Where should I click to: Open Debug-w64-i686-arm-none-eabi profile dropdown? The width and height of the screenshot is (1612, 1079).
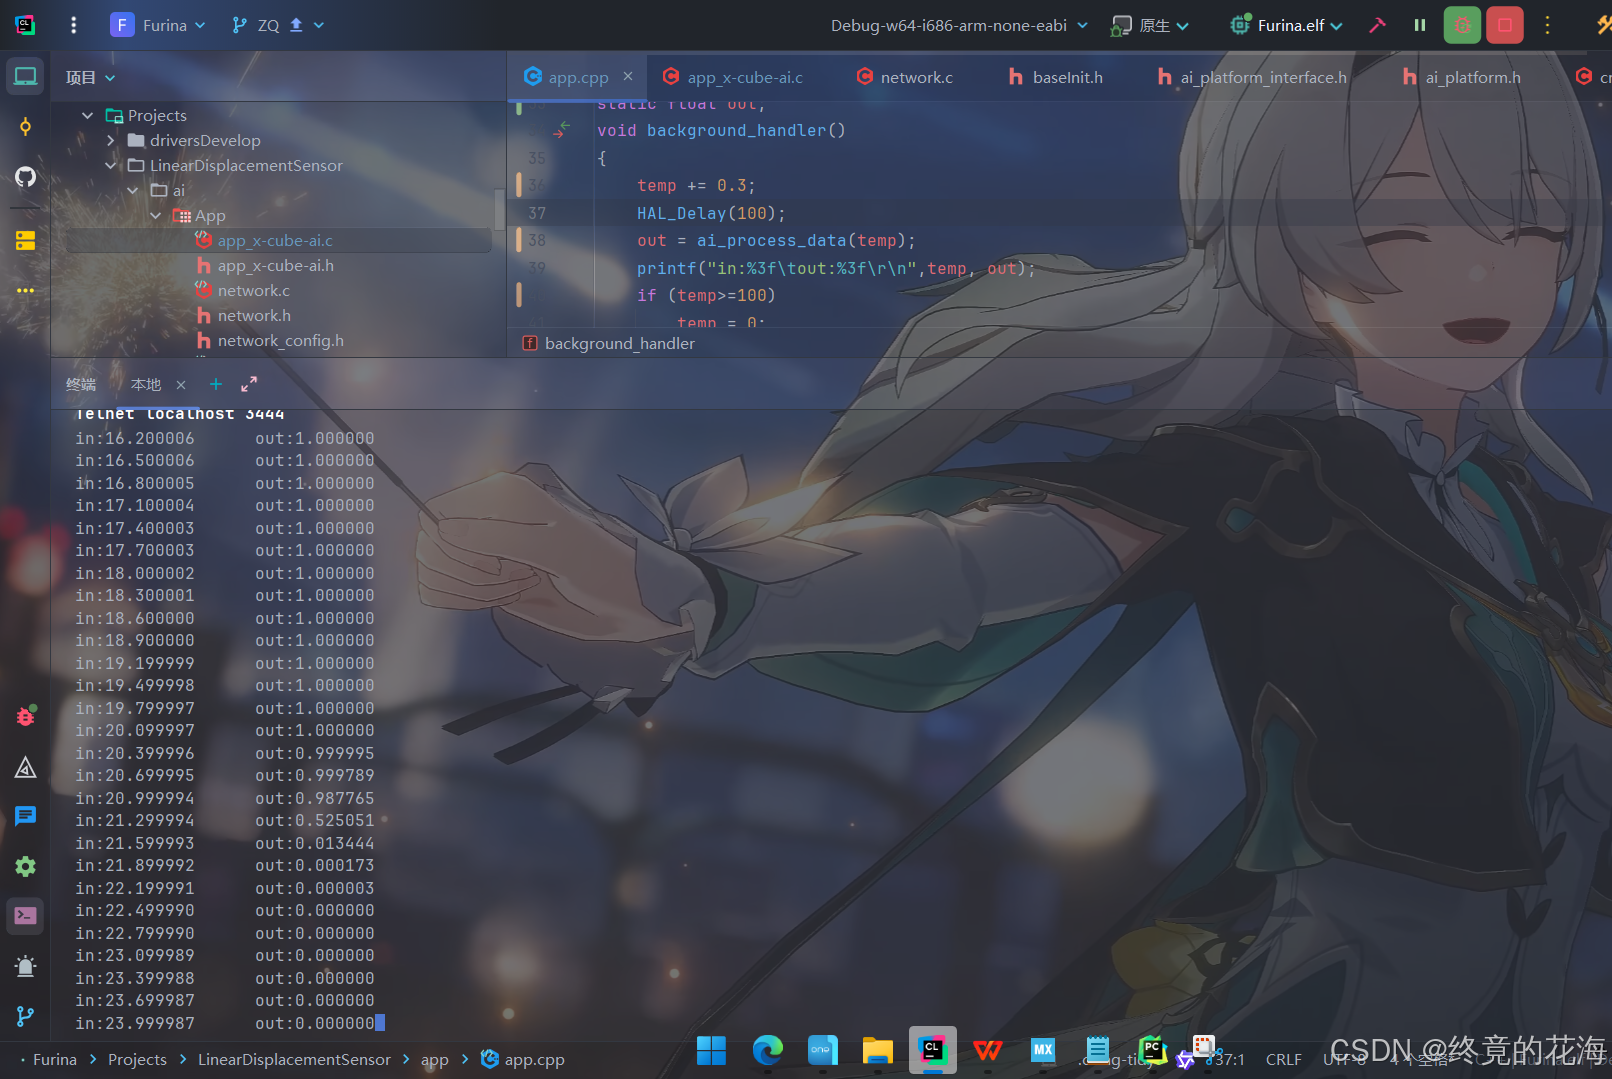pos(959,25)
